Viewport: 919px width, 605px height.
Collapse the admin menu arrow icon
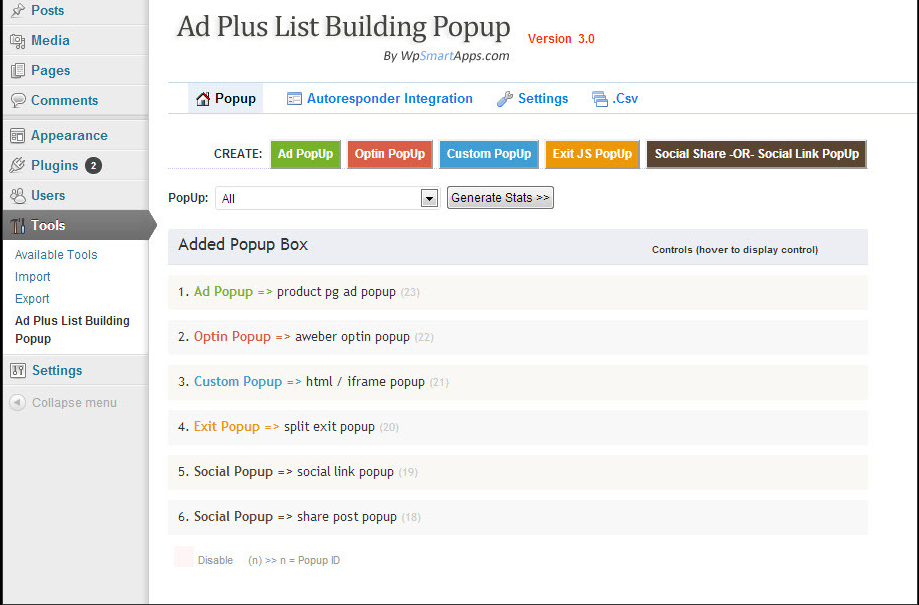[18, 403]
